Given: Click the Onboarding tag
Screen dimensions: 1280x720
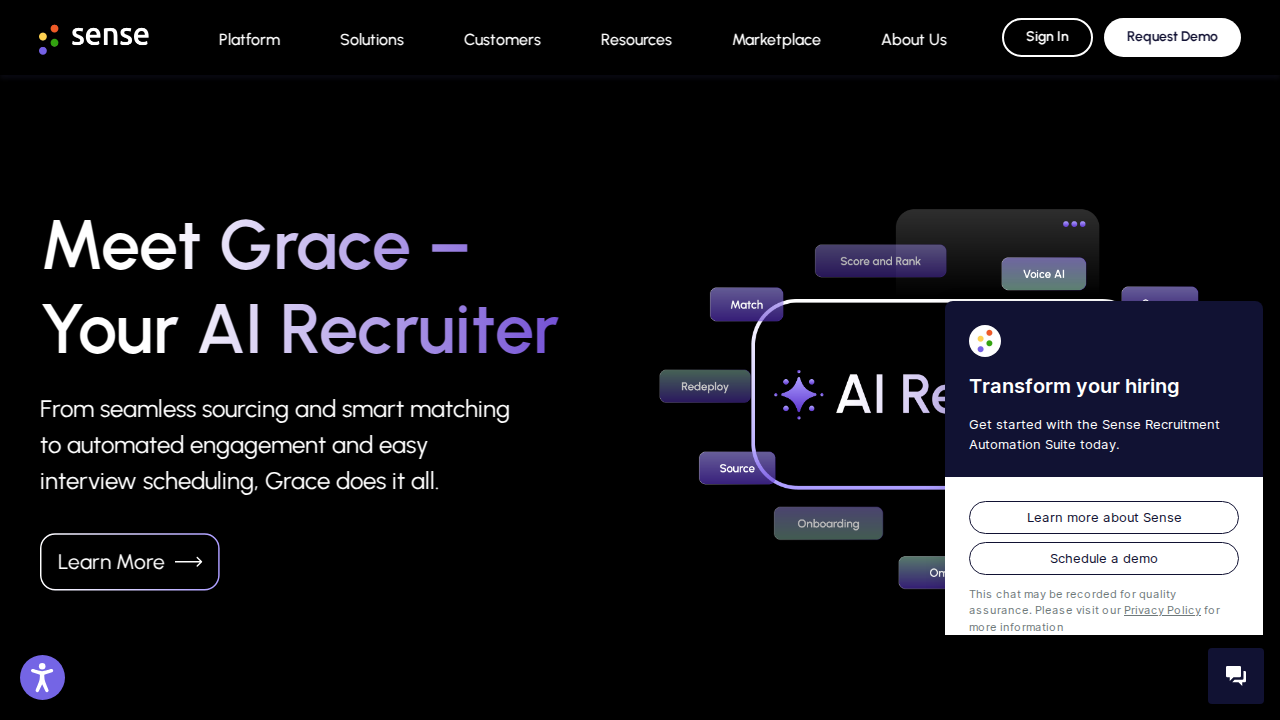Looking at the screenshot, I should pyautogui.click(x=828, y=523).
